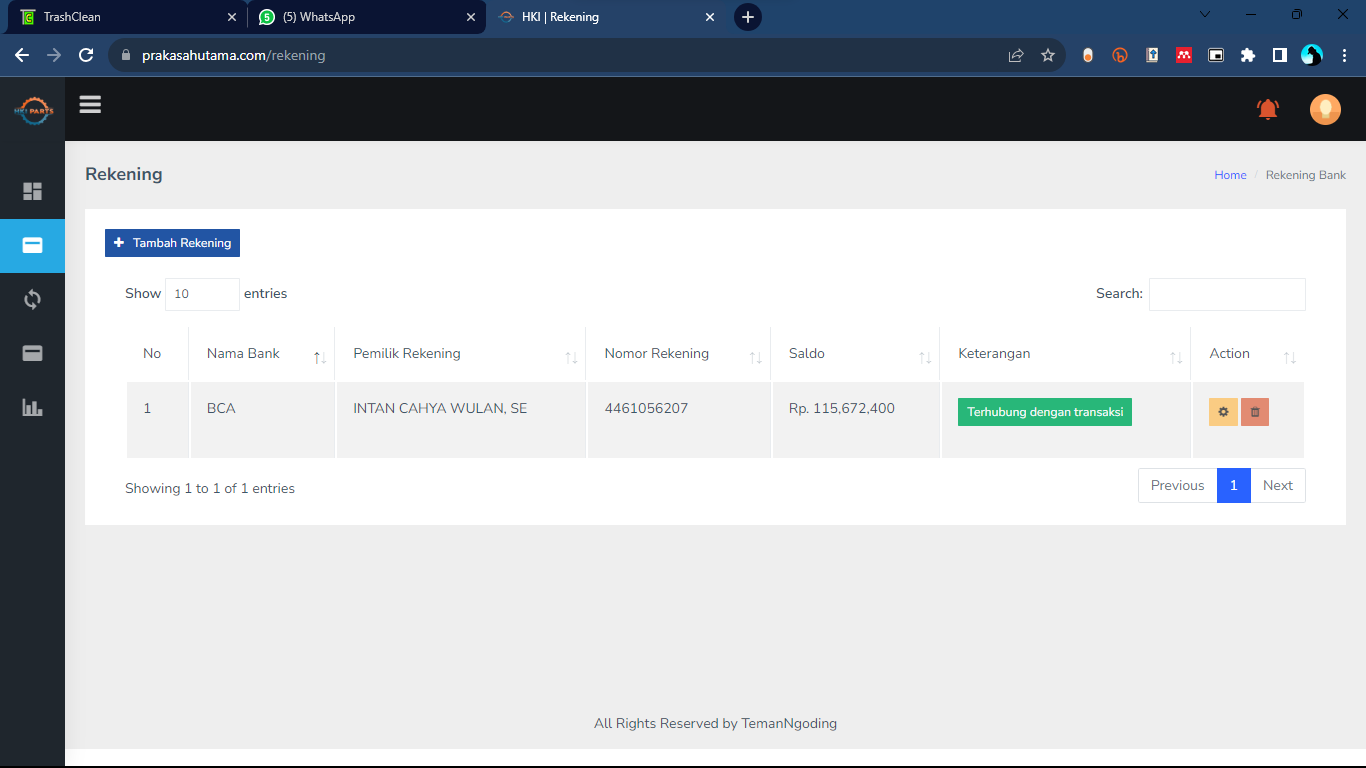The height and width of the screenshot is (768, 1366).
Task: Click the user avatar icon
Action: [1325, 109]
